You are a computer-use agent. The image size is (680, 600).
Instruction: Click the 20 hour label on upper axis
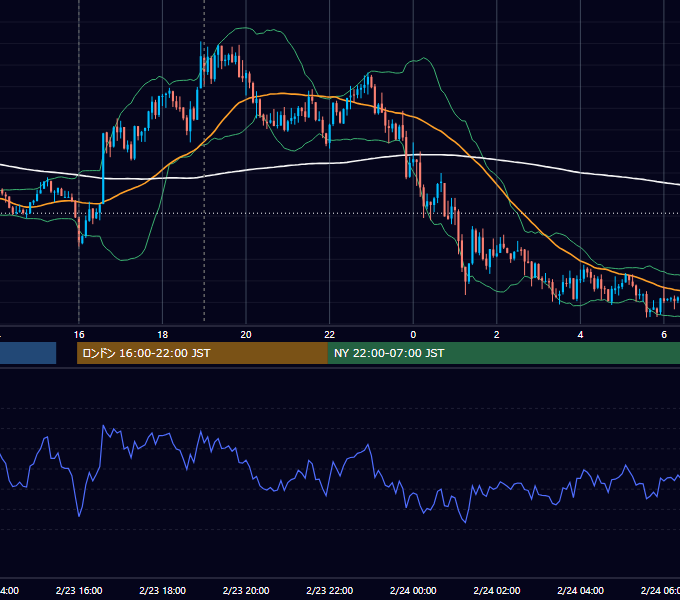click(x=246, y=335)
